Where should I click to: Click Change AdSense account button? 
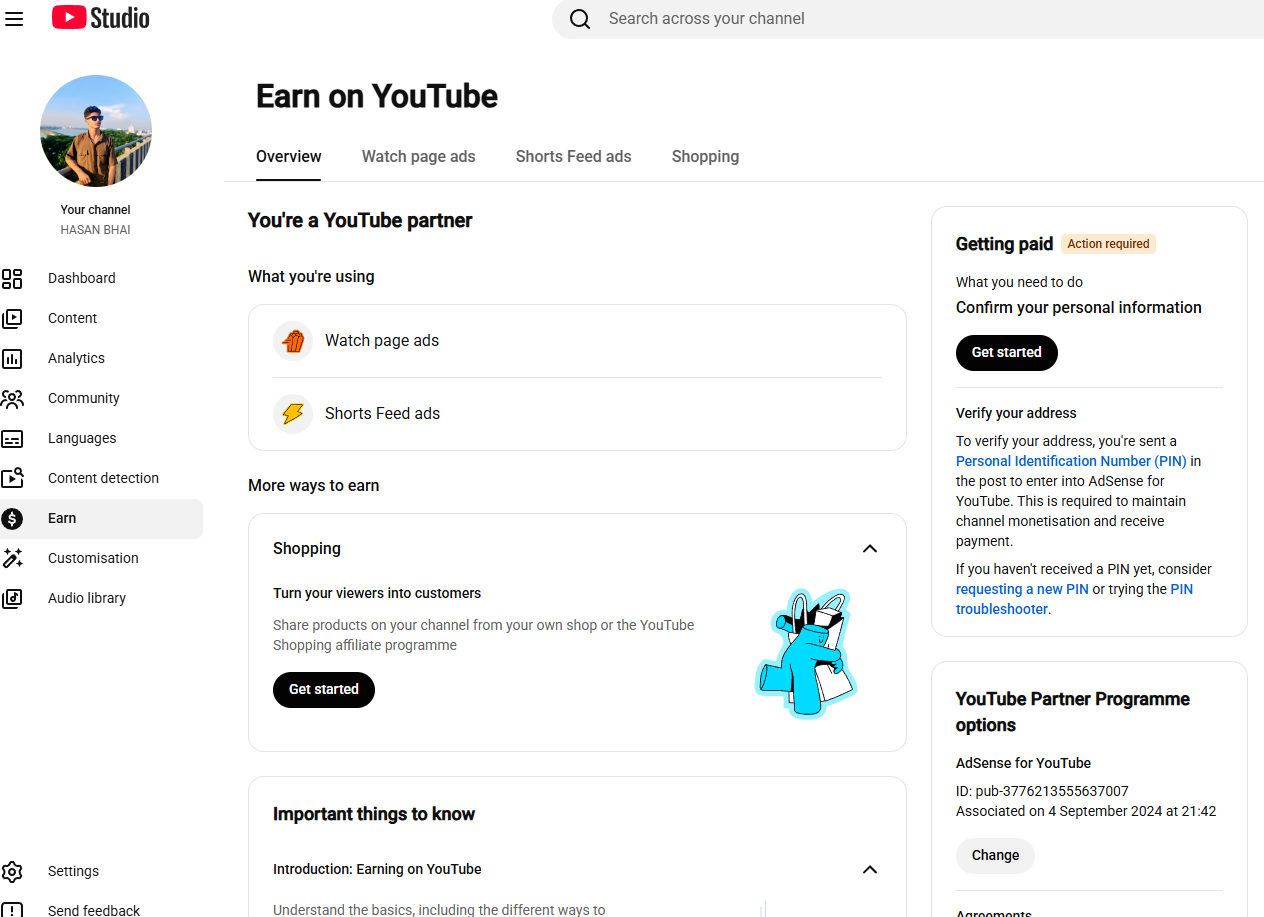tap(995, 856)
